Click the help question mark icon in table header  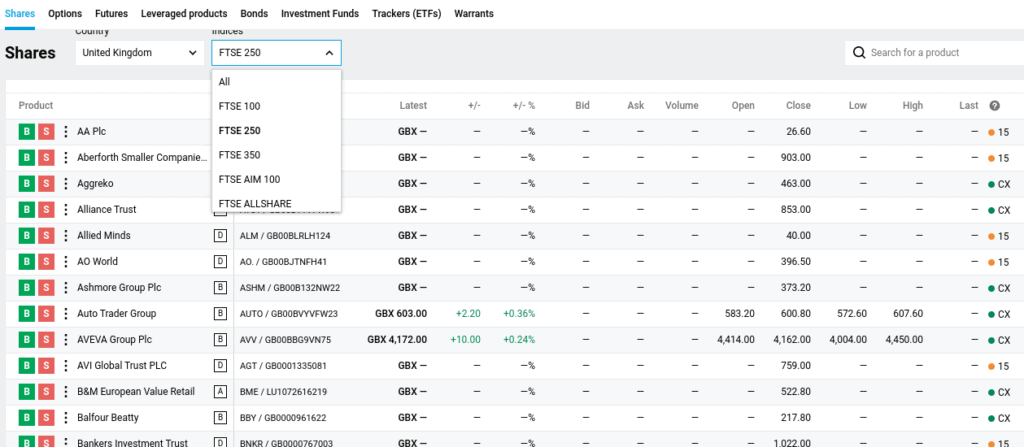(x=994, y=106)
